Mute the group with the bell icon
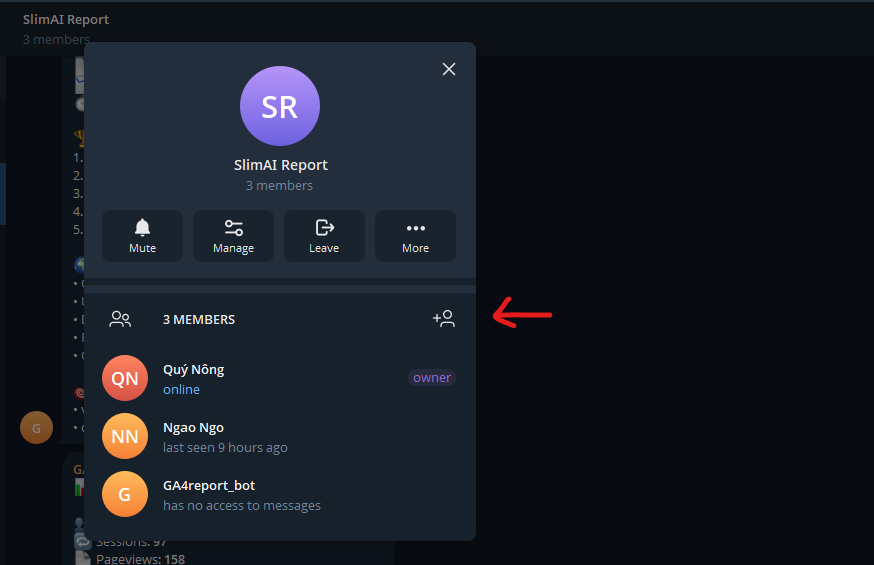874x565 pixels. 142,236
